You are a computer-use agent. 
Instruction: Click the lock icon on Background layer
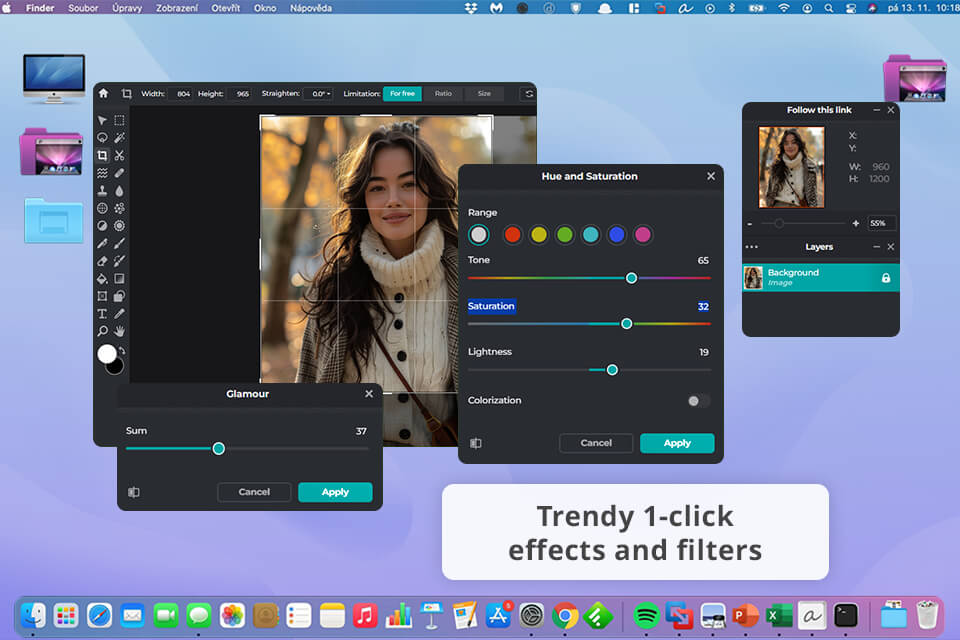885,278
